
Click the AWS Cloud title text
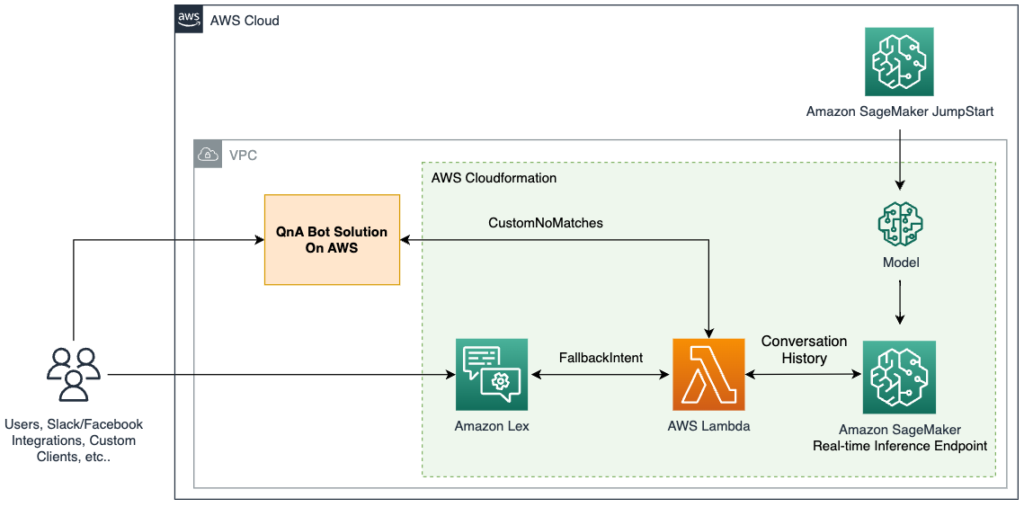[x=244, y=21]
